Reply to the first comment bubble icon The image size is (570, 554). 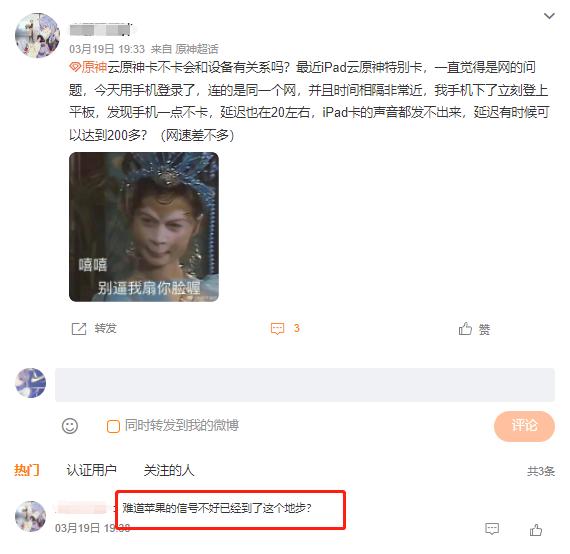(492, 529)
